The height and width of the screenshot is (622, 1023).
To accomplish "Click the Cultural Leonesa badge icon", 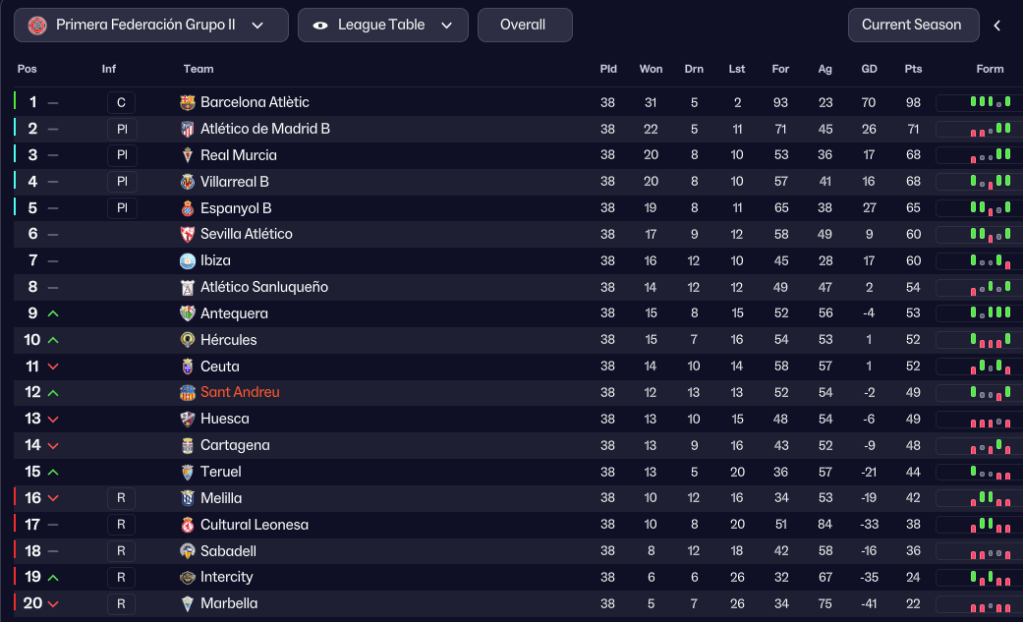I will point(187,525).
